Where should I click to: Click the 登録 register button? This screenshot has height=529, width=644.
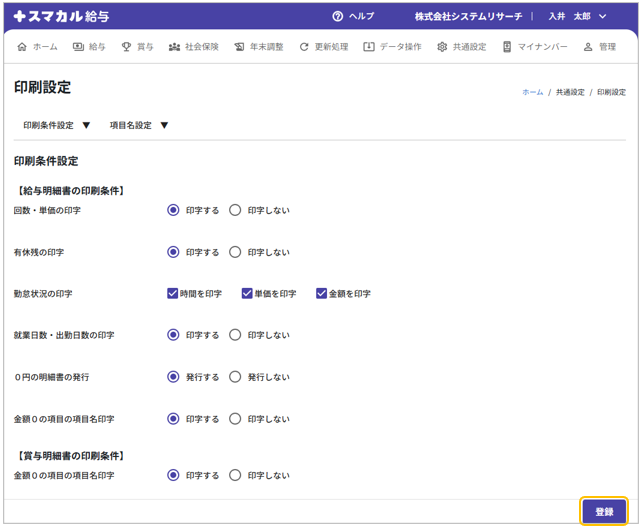click(x=604, y=511)
